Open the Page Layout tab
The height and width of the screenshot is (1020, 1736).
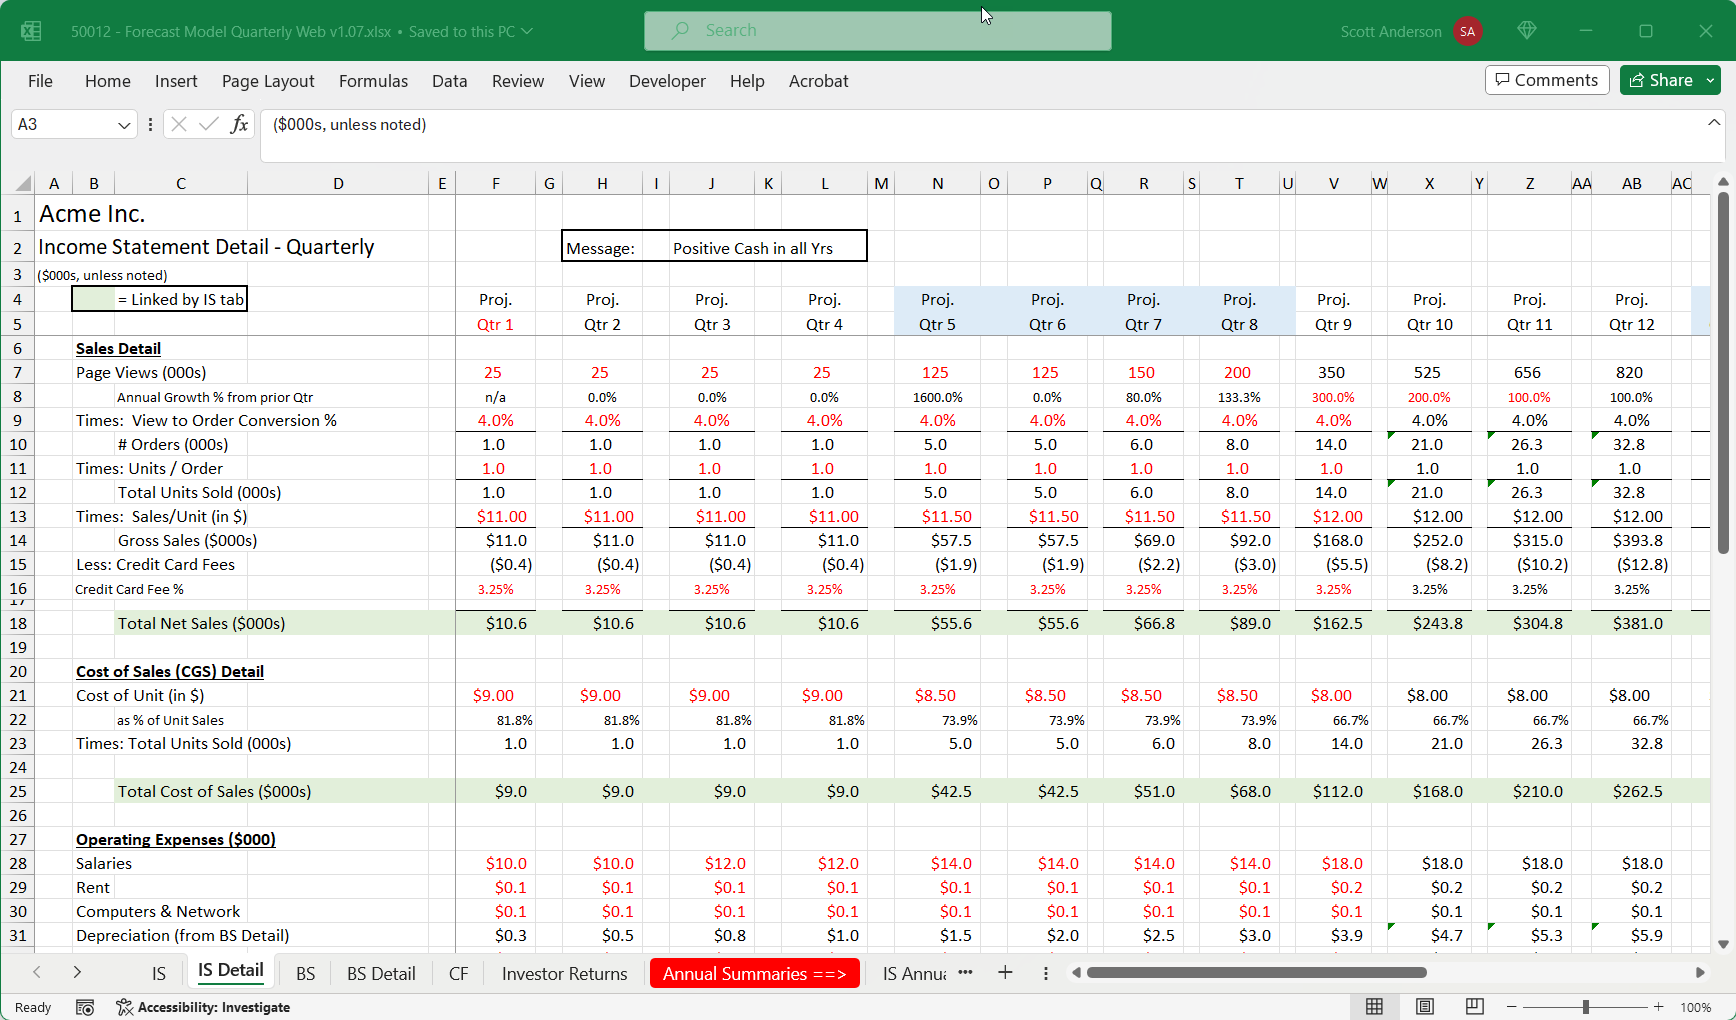tap(268, 81)
